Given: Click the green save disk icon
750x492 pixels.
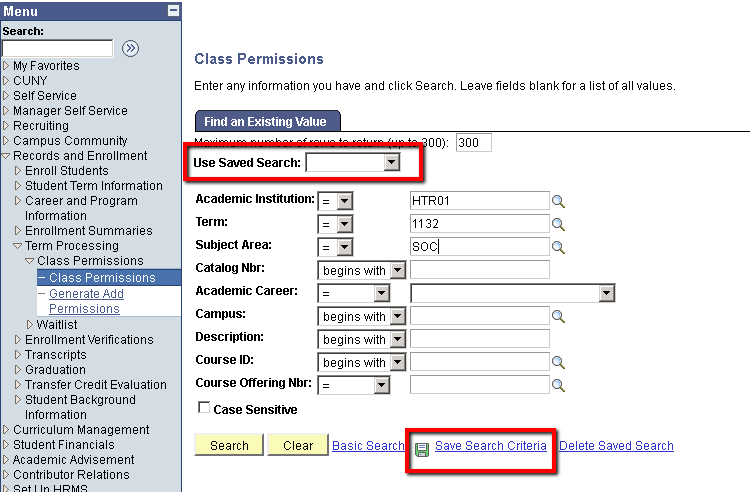Looking at the screenshot, I should pyautogui.click(x=422, y=449).
